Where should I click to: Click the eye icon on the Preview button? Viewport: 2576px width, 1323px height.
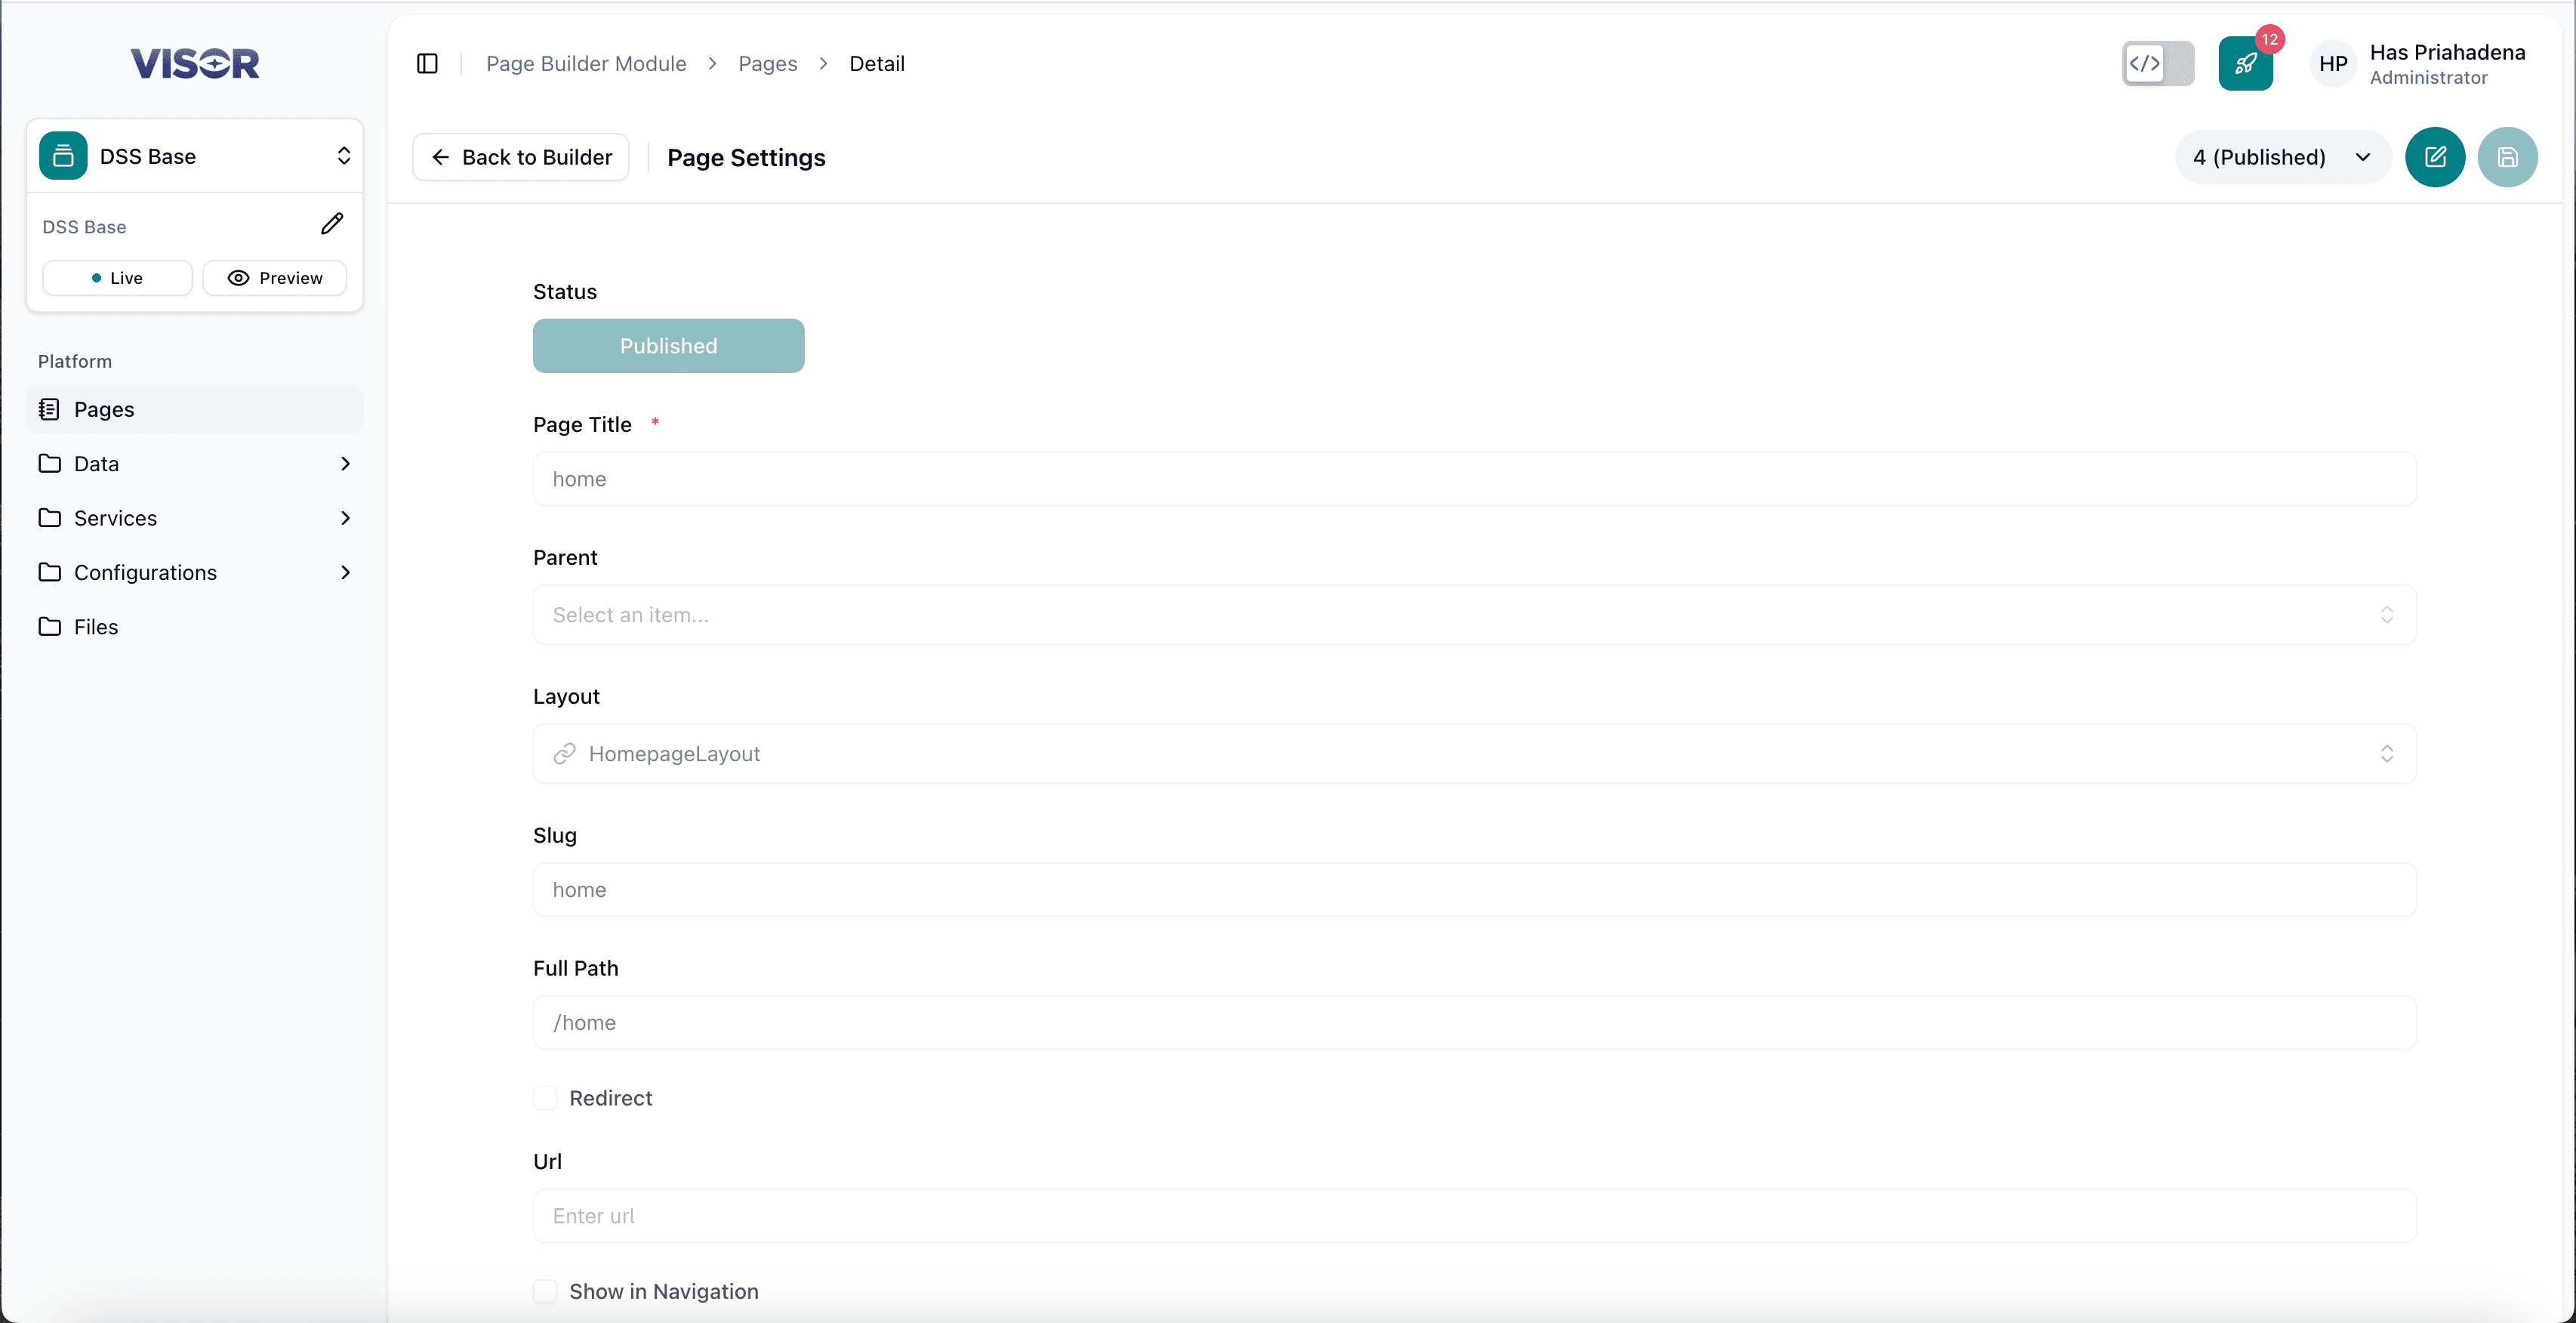(238, 277)
